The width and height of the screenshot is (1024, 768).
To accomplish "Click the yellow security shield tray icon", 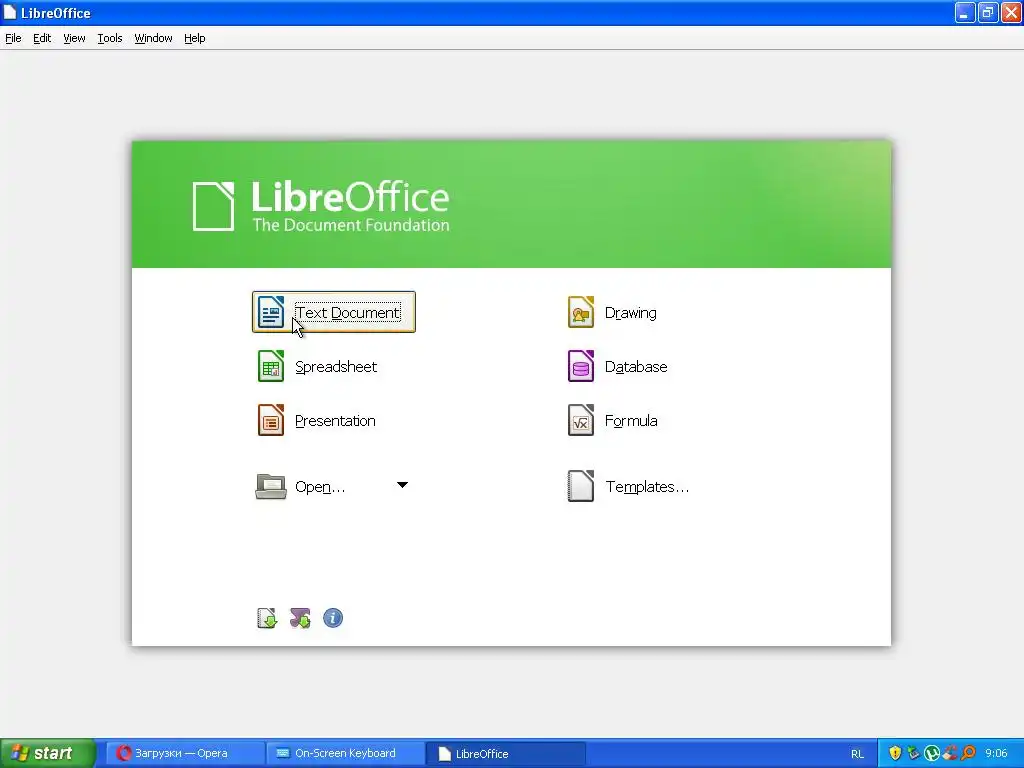I will pos(895,753).
